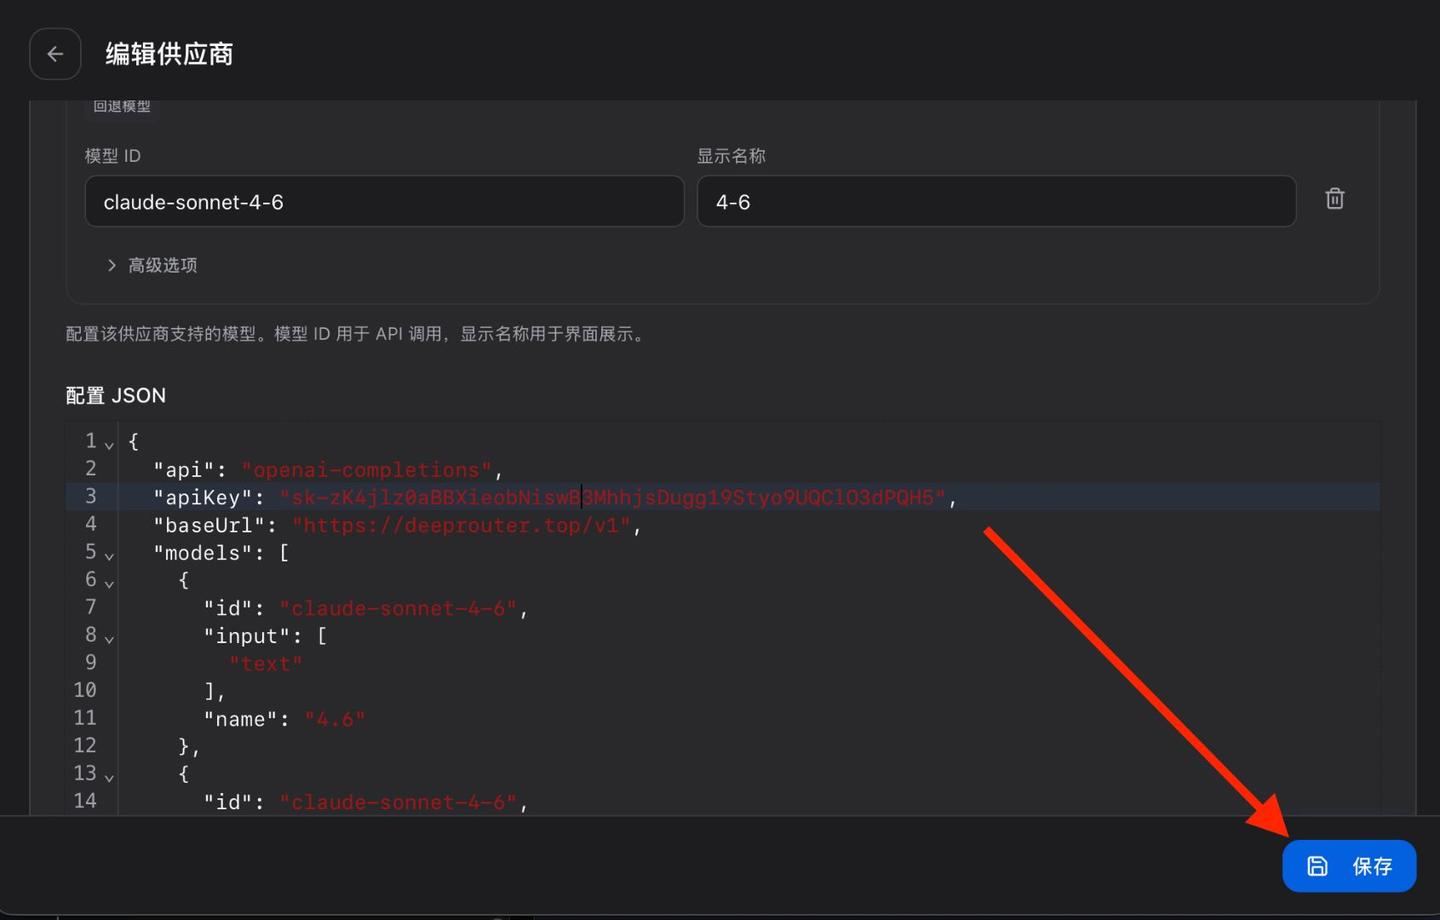
Task: Click the "4.6" name value on line 11
Action: point(335,719)
